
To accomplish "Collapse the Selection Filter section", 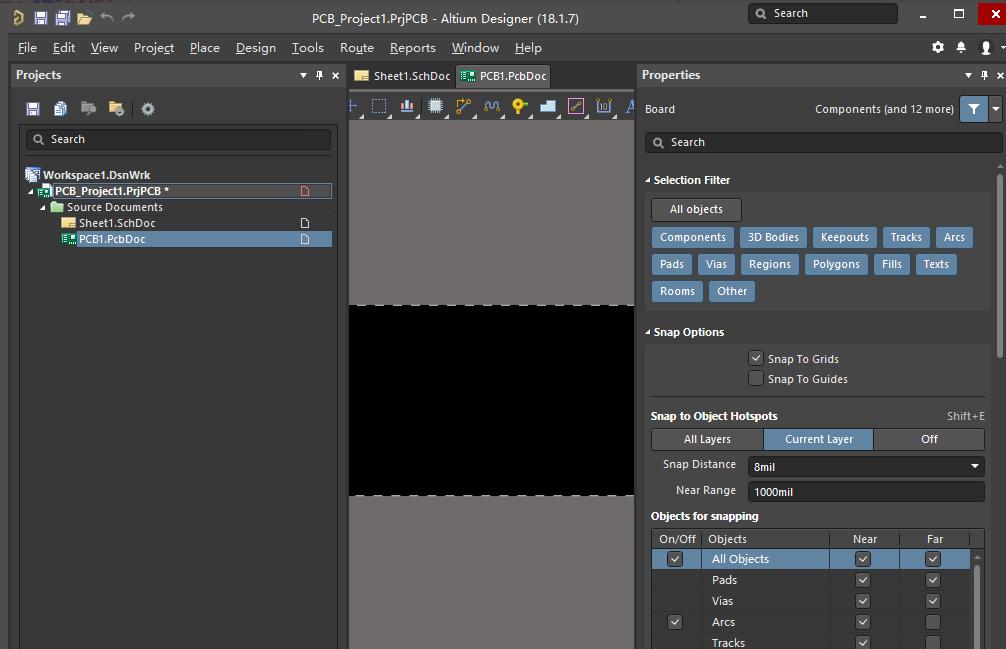I will [647, 180].
